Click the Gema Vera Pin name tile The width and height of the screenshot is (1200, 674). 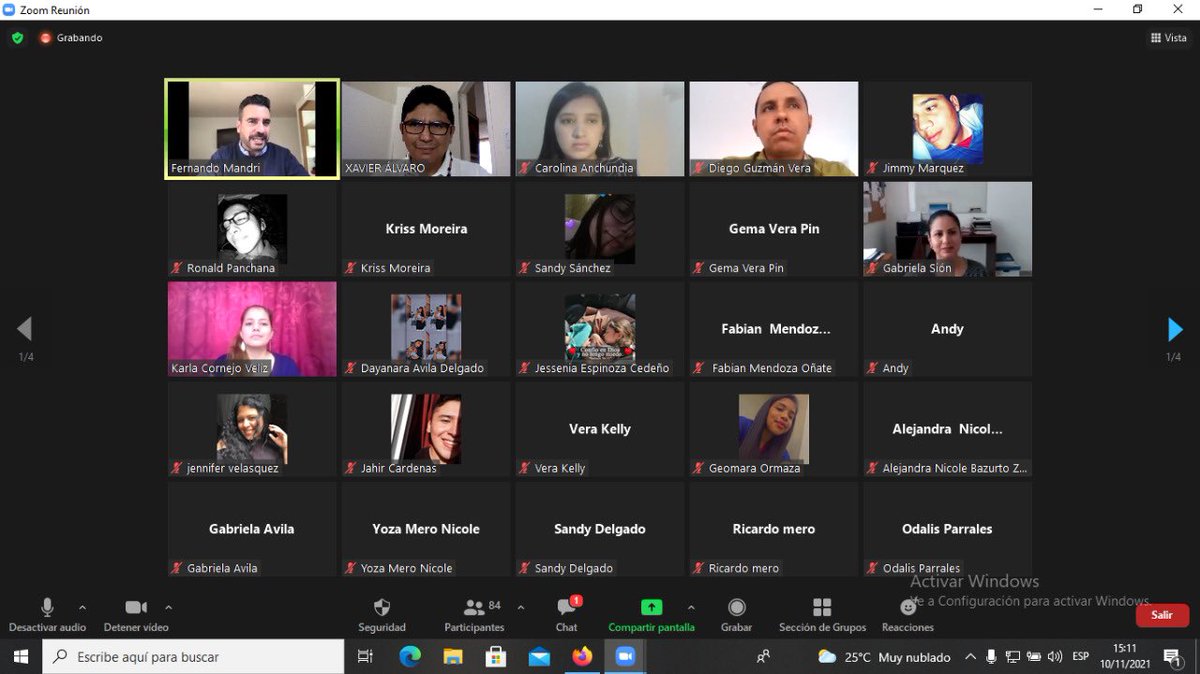coord(774,229)
